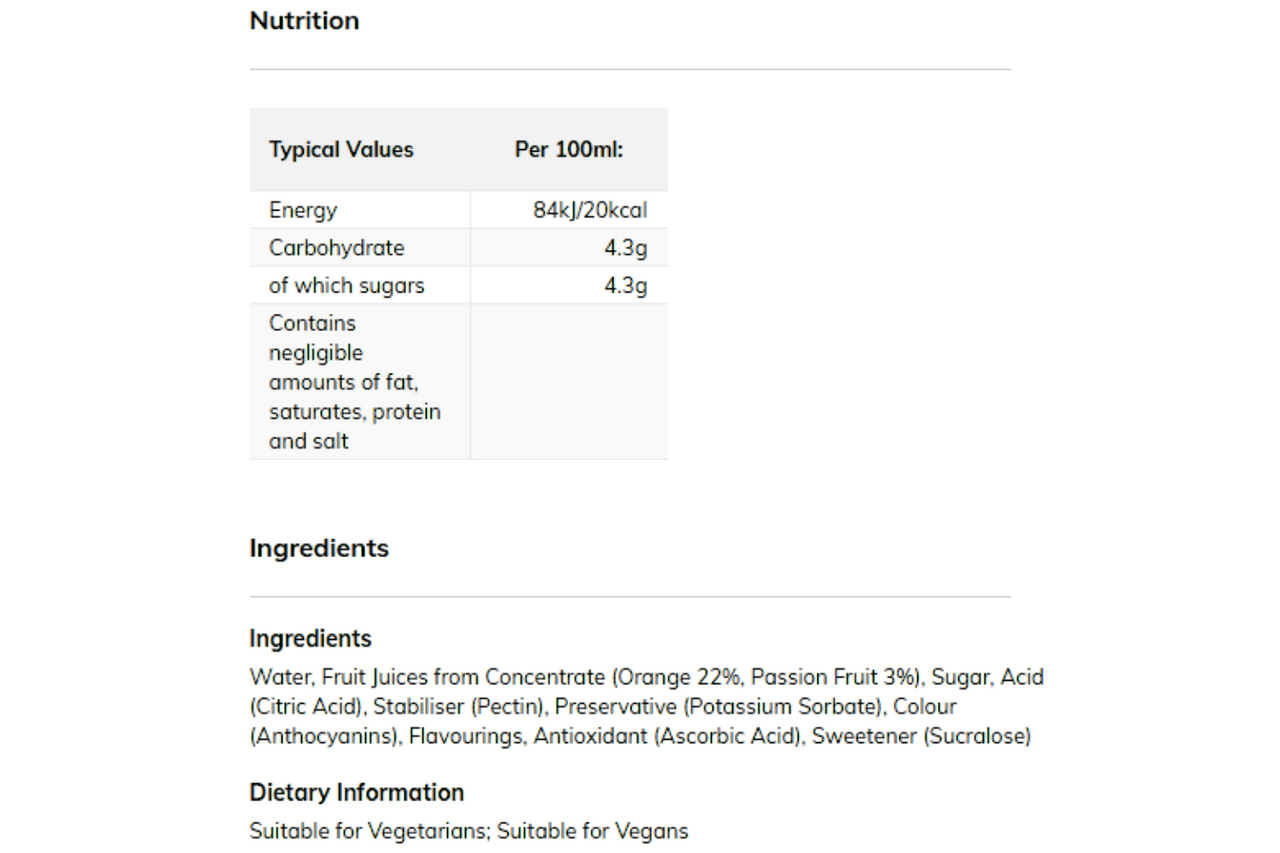Image resolution: width=1280 pixels, height=853 pixels.
Task: Click 'Sweetener (Sucralose)' in ingredient list
Action: coord(921,736)
